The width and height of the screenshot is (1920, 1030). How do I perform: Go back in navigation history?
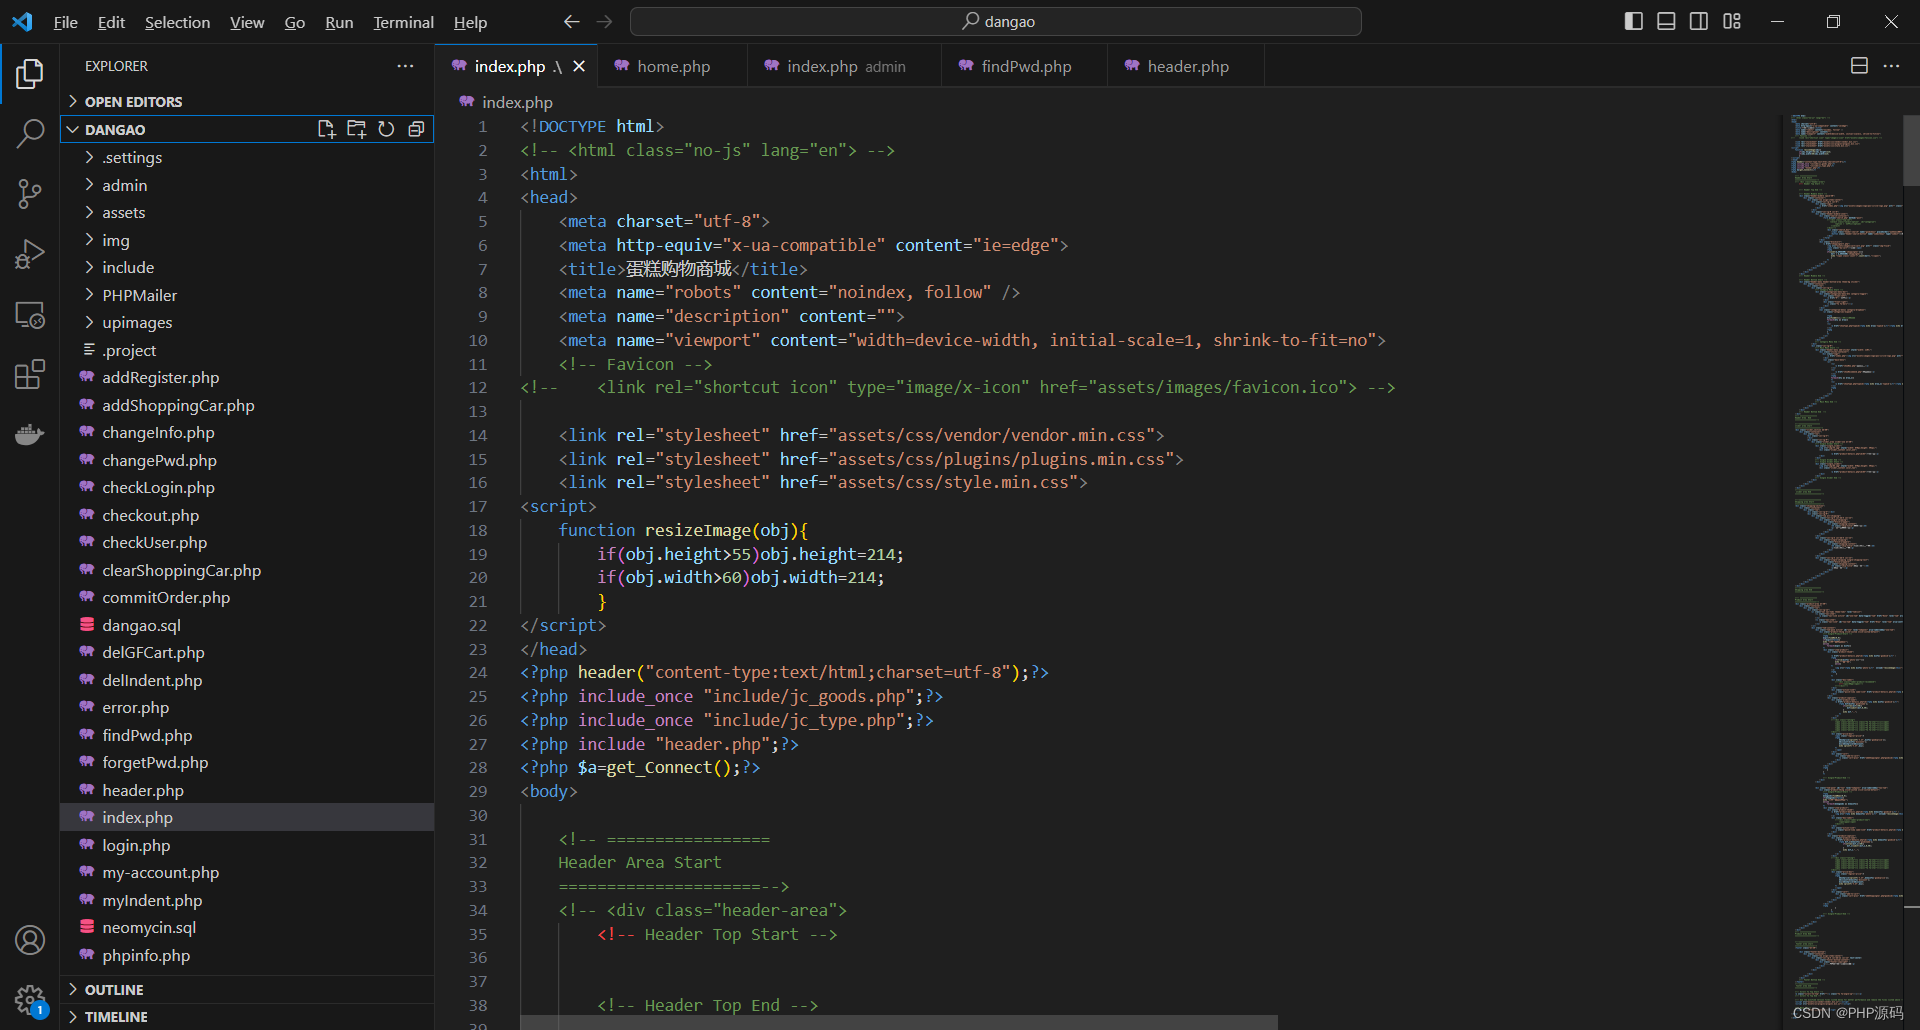[x=571, y=21]
